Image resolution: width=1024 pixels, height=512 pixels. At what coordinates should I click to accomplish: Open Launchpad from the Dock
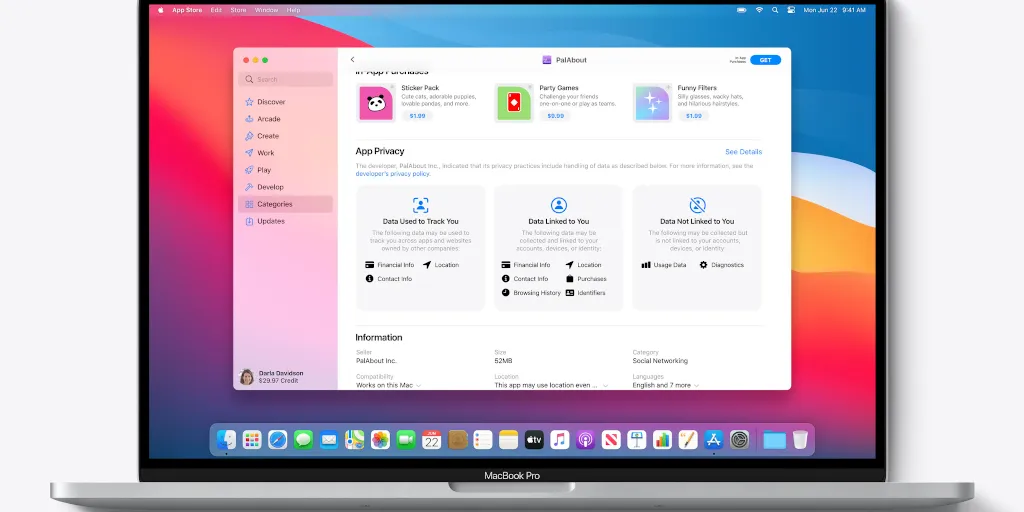252,440
